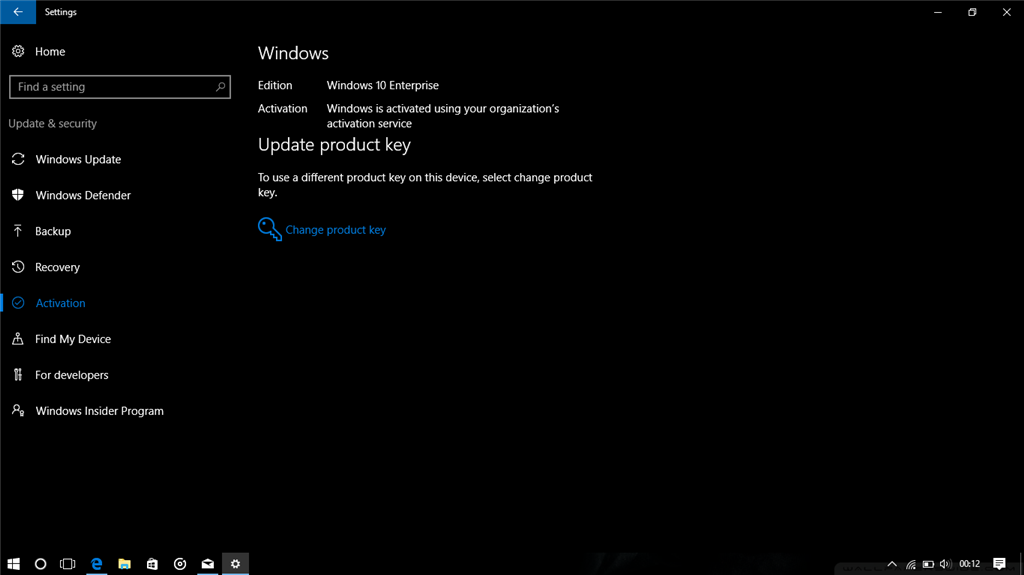Open Task View on taskbar
The width and height of the screenshot is (1024, 575).
pos(67,563)
